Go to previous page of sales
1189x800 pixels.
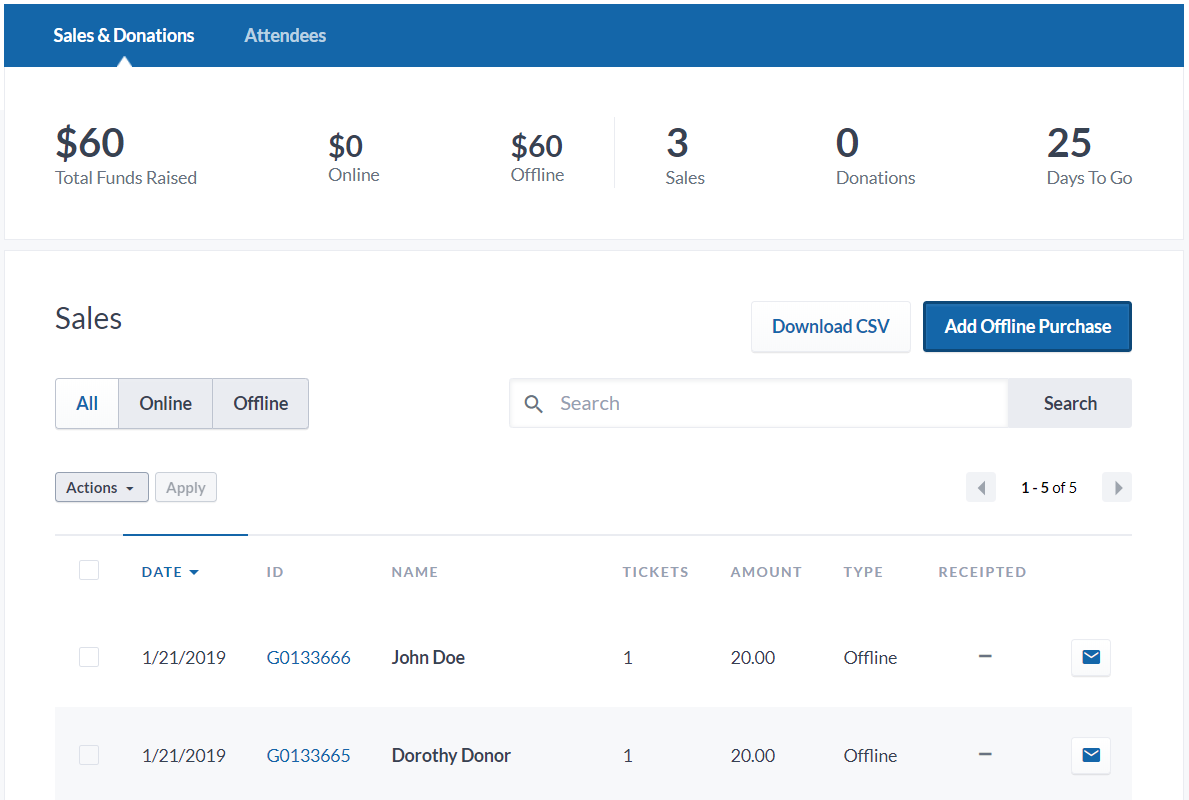point(980,488)
